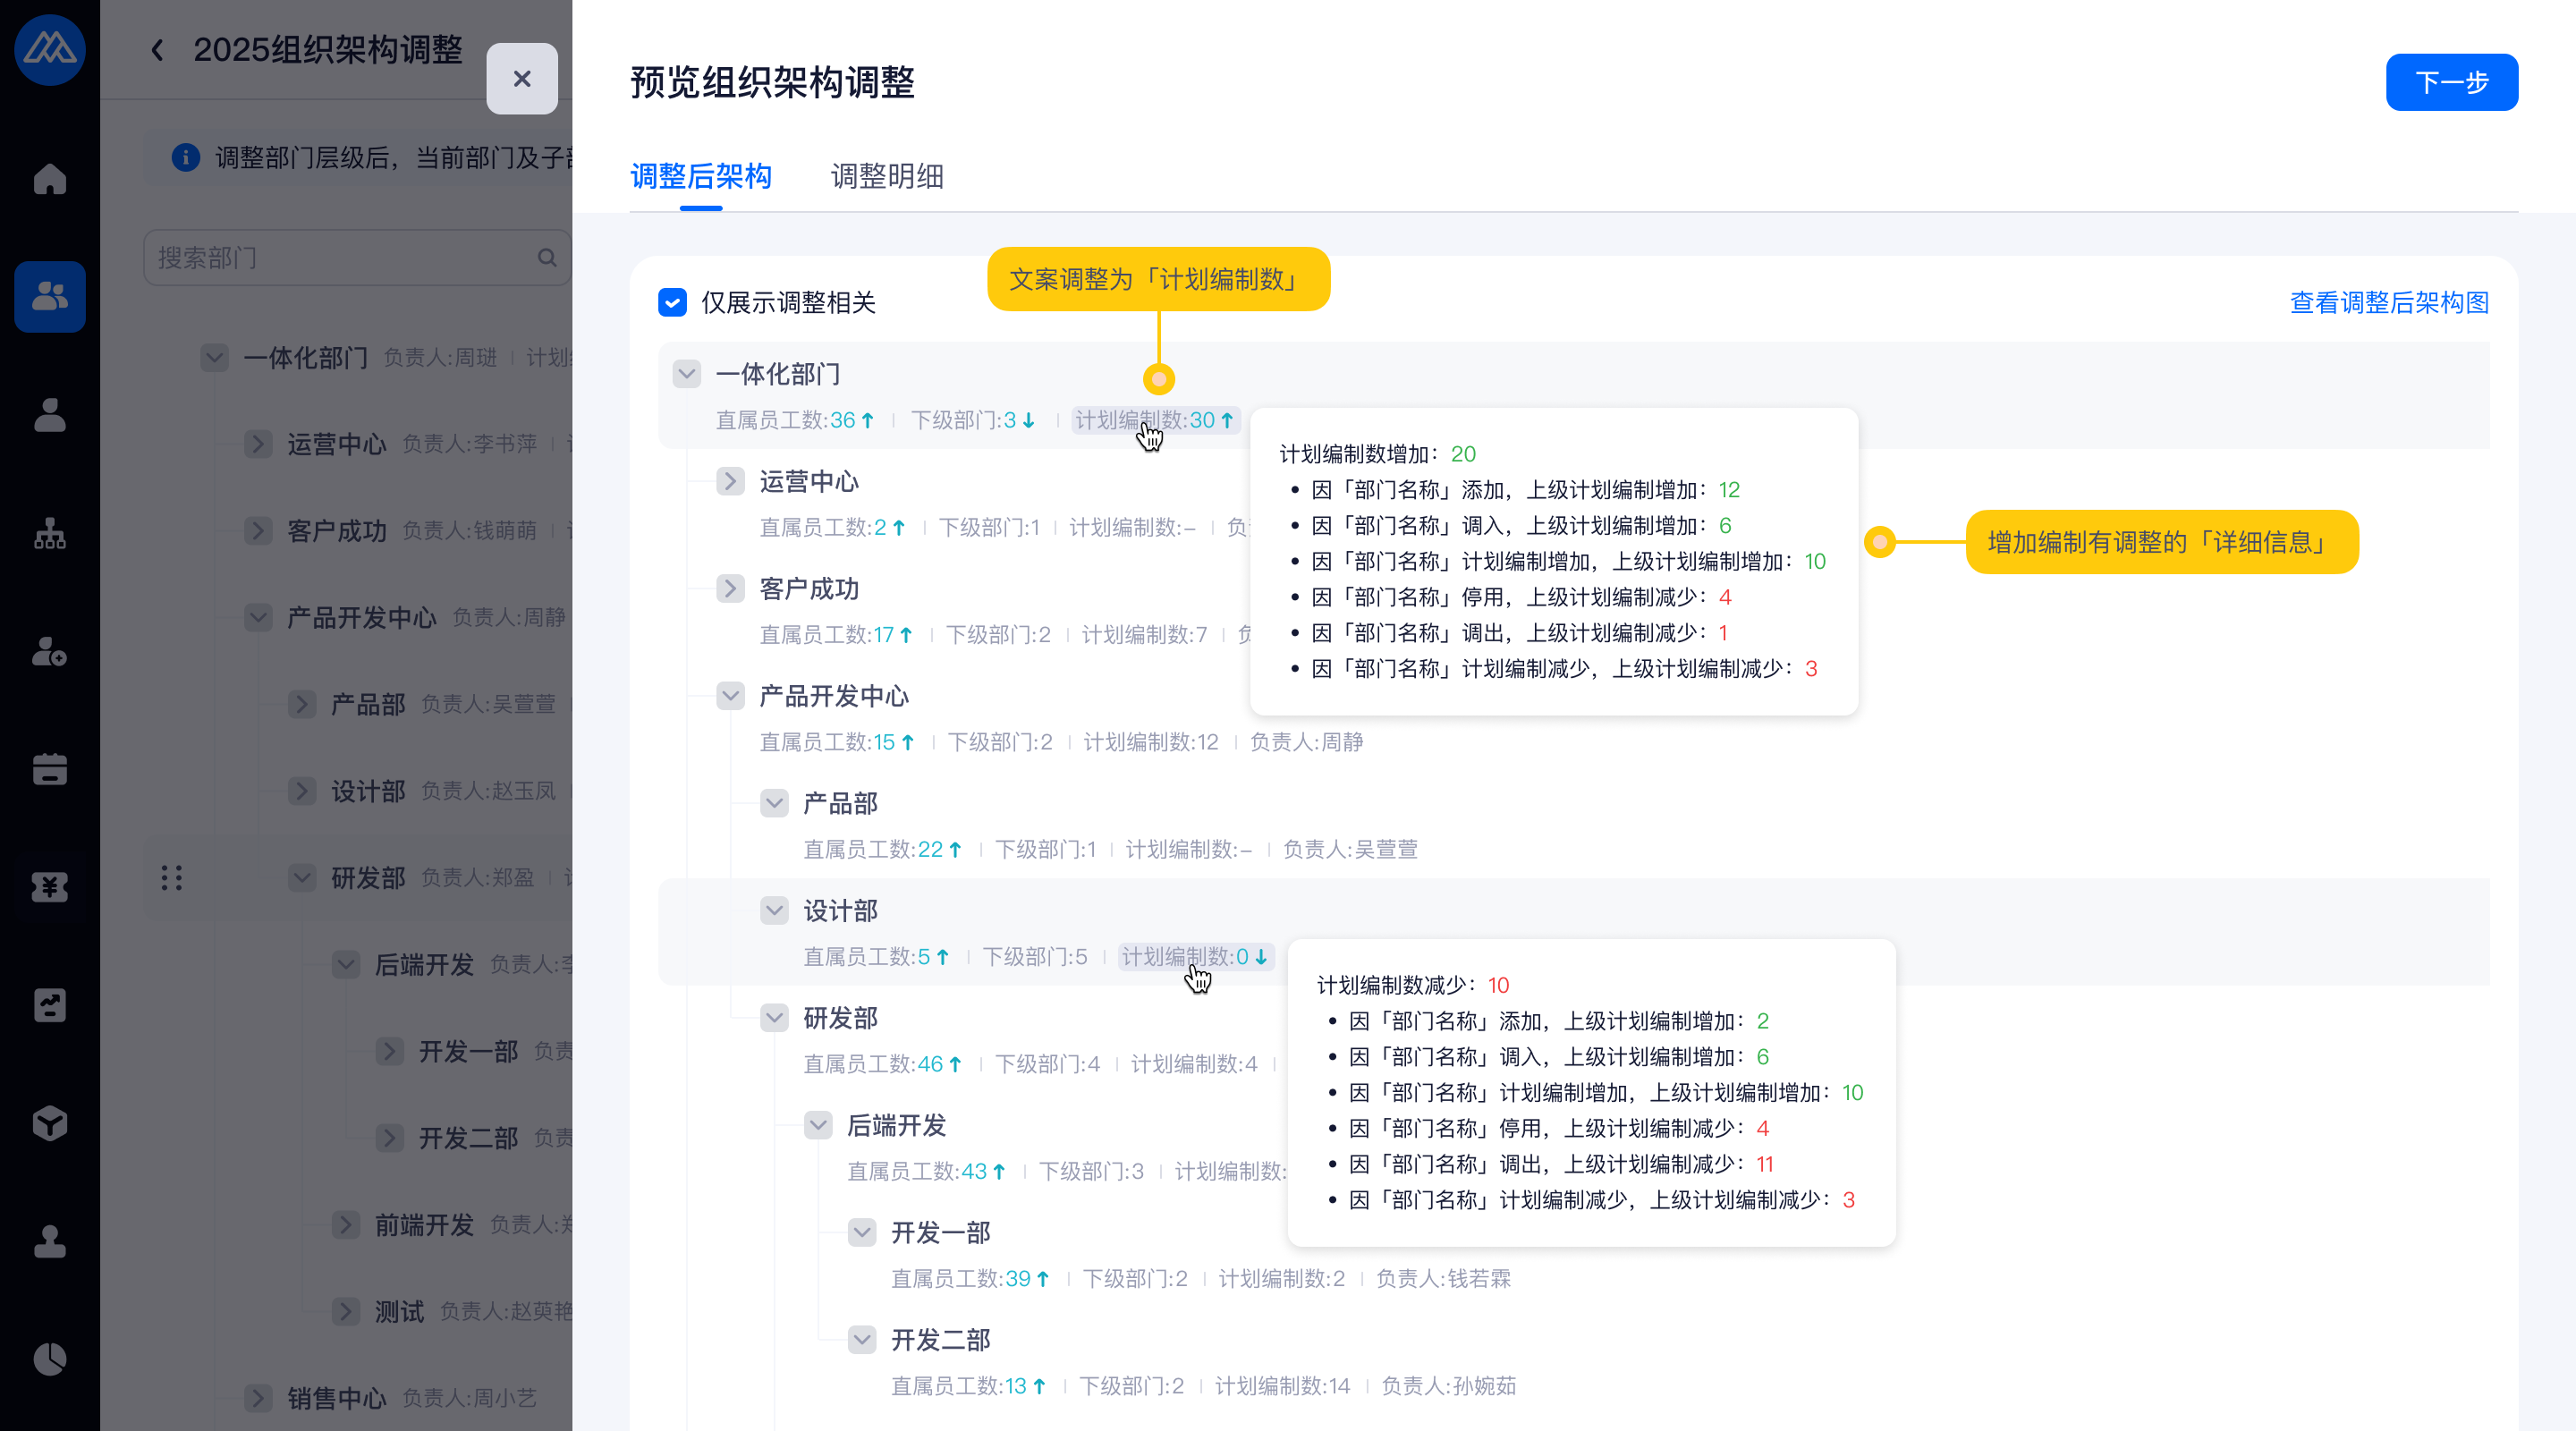2576x1431 pixels.
Task: Click the 下一步 button
Action: coord(2450,82)
